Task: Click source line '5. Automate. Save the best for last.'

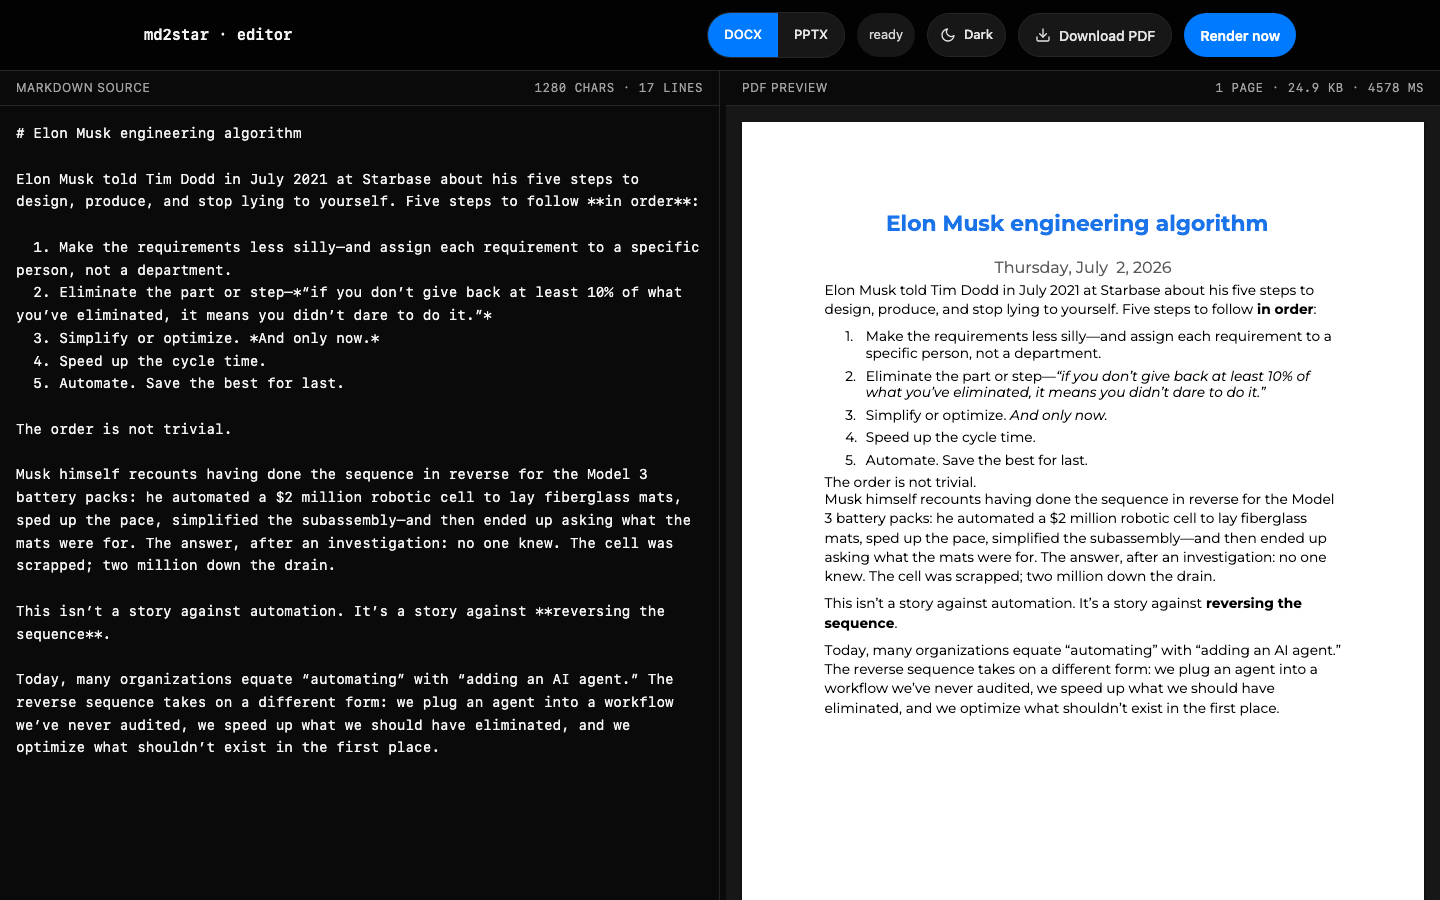Action: [x=189, y=383]
